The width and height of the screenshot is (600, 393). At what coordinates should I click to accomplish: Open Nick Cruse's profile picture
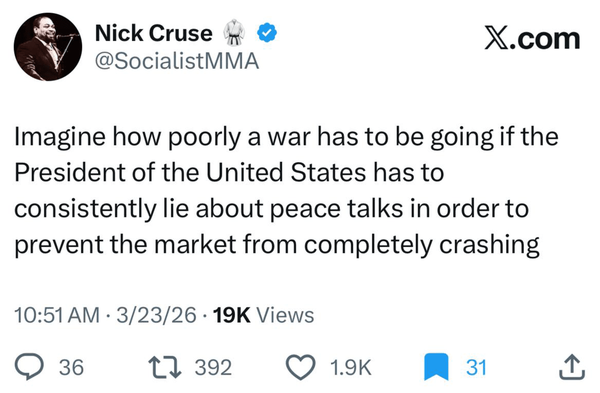click(48, 47)
